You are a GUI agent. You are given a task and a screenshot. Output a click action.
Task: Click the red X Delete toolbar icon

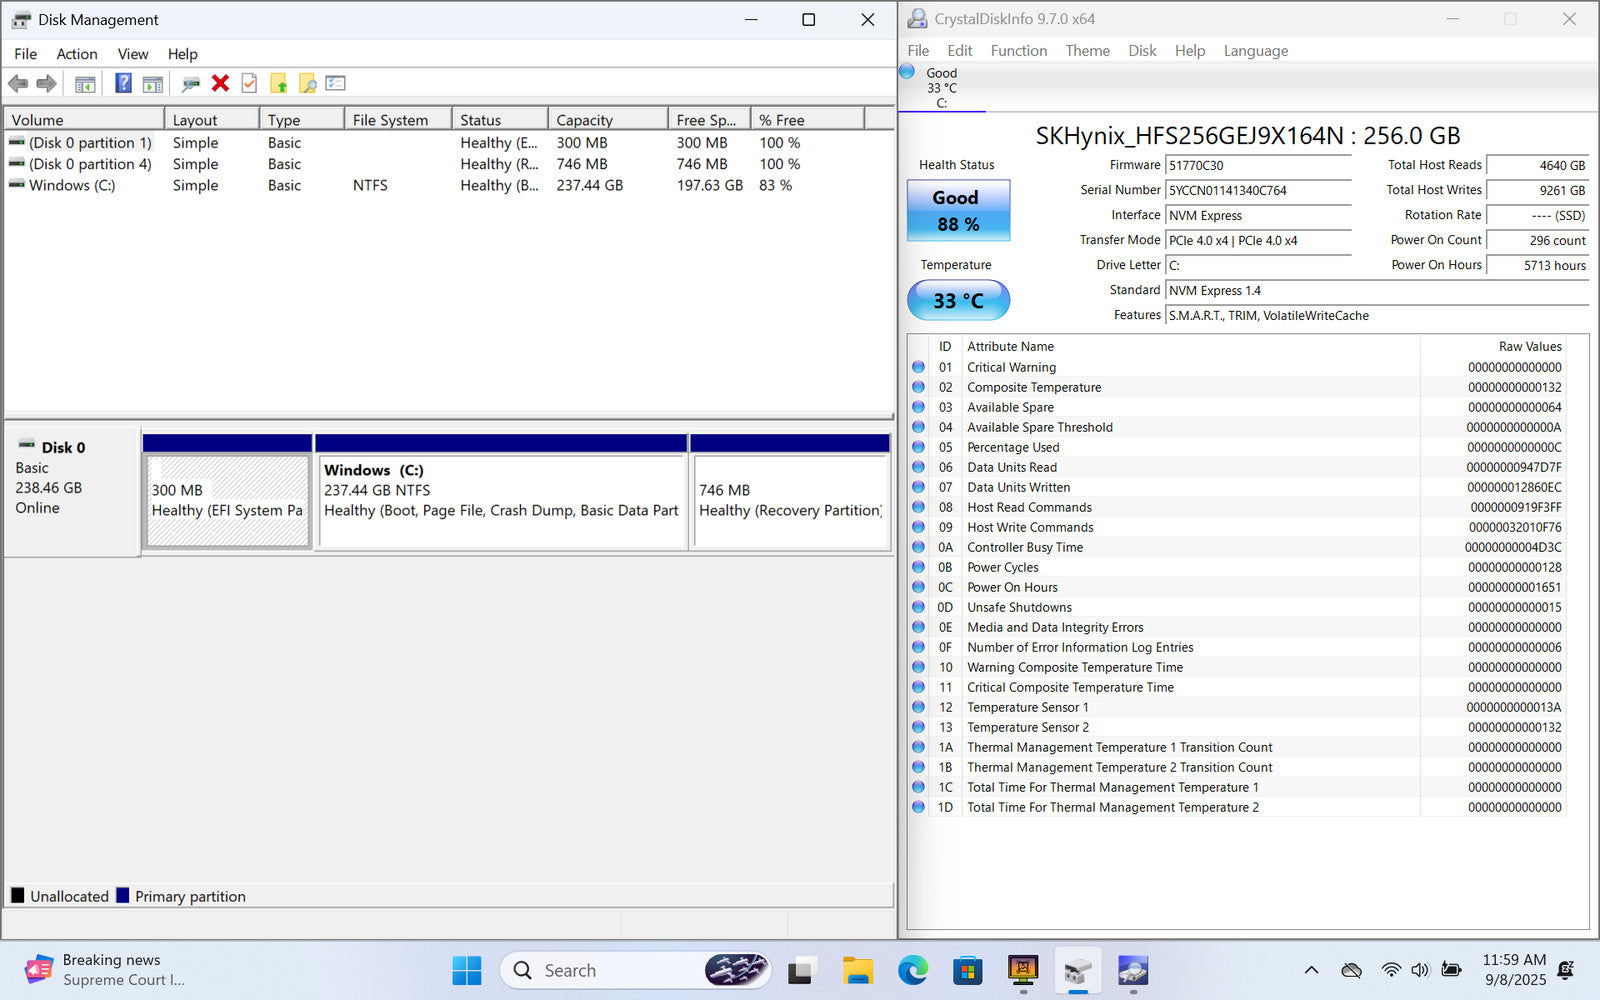(x=221, y=84)
